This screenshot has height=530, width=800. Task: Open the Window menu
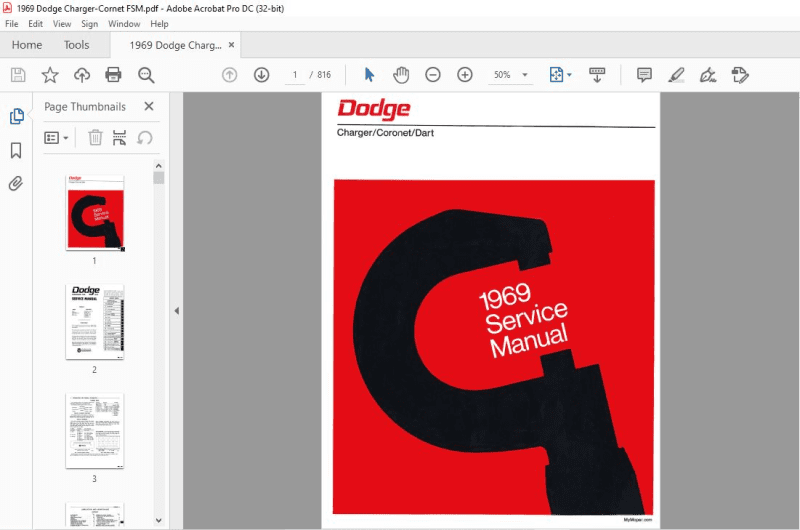124,24
